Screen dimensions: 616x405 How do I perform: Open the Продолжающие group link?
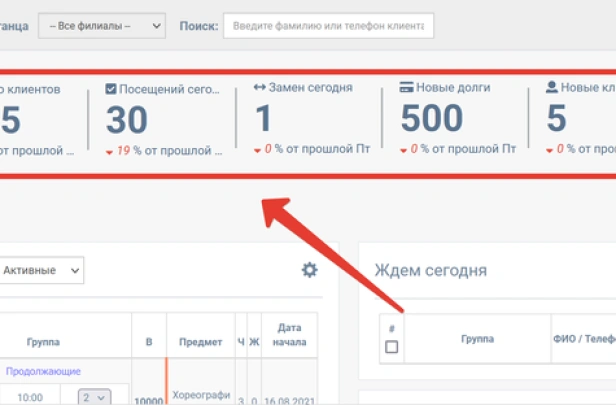pos(43,371)
